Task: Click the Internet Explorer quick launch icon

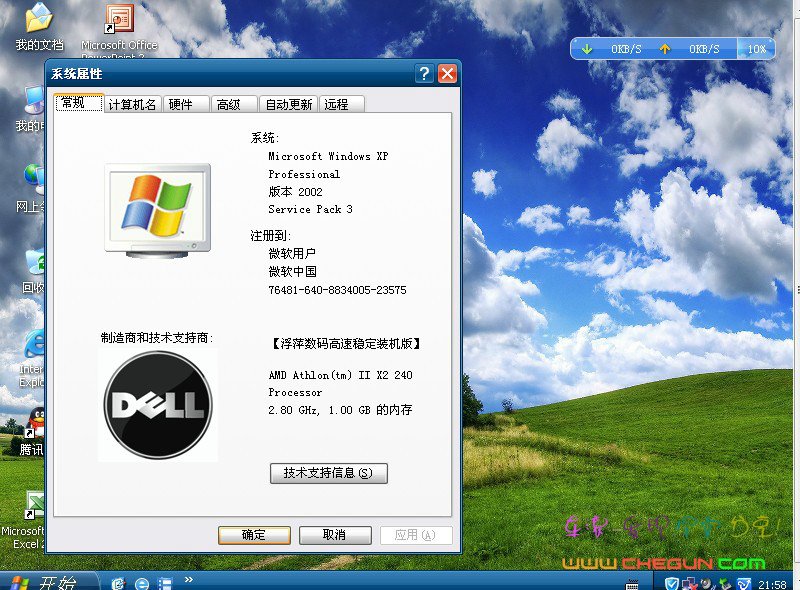Action: [142, 583]
